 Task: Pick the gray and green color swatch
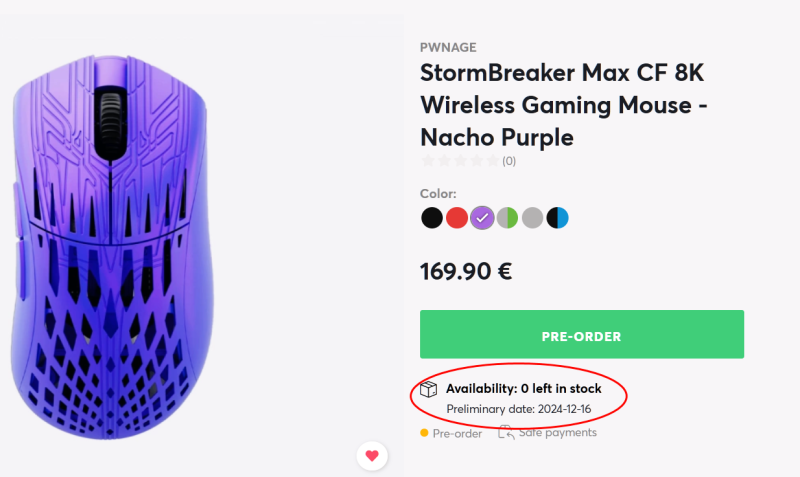508,217
